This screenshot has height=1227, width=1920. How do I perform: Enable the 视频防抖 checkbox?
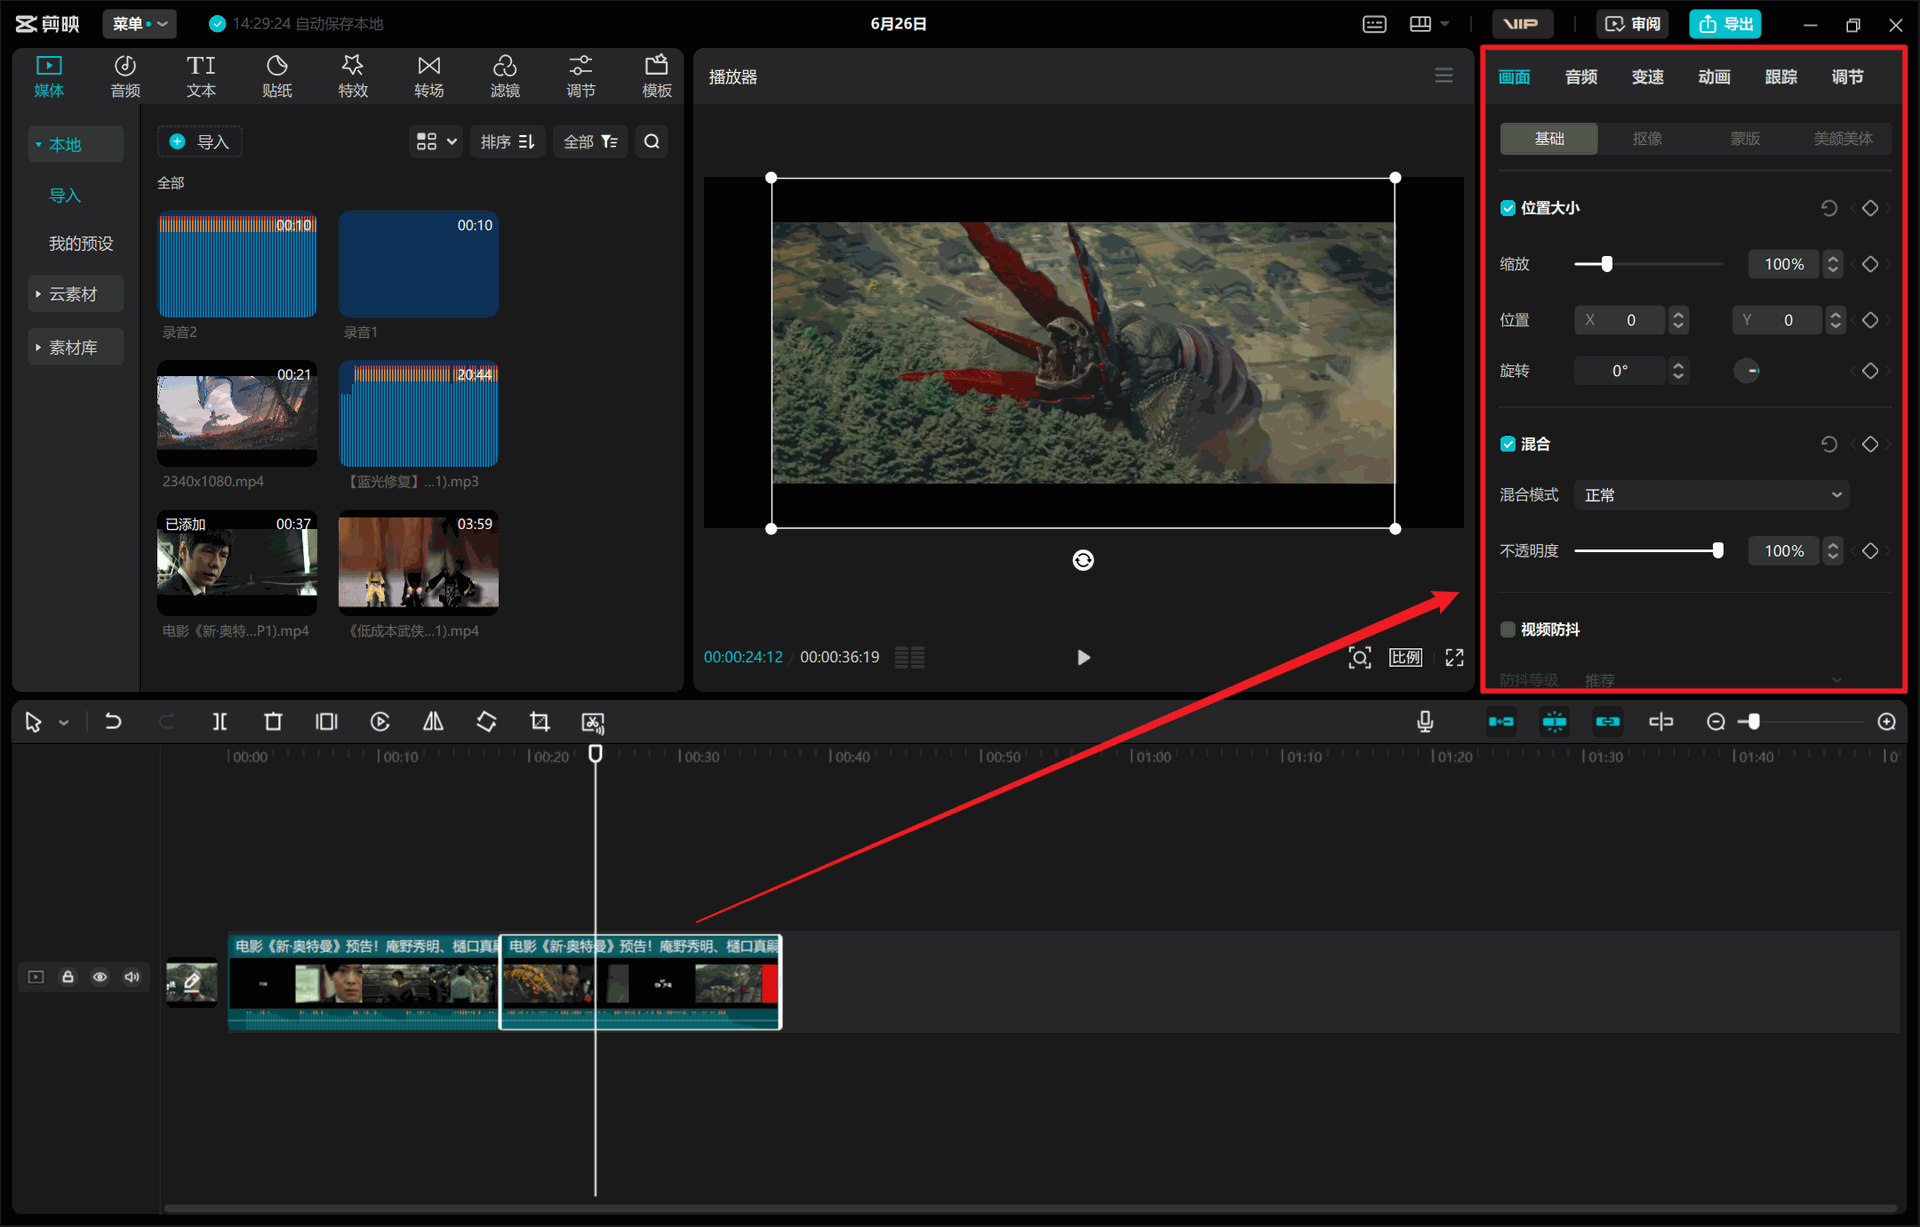click(1508, 629)
